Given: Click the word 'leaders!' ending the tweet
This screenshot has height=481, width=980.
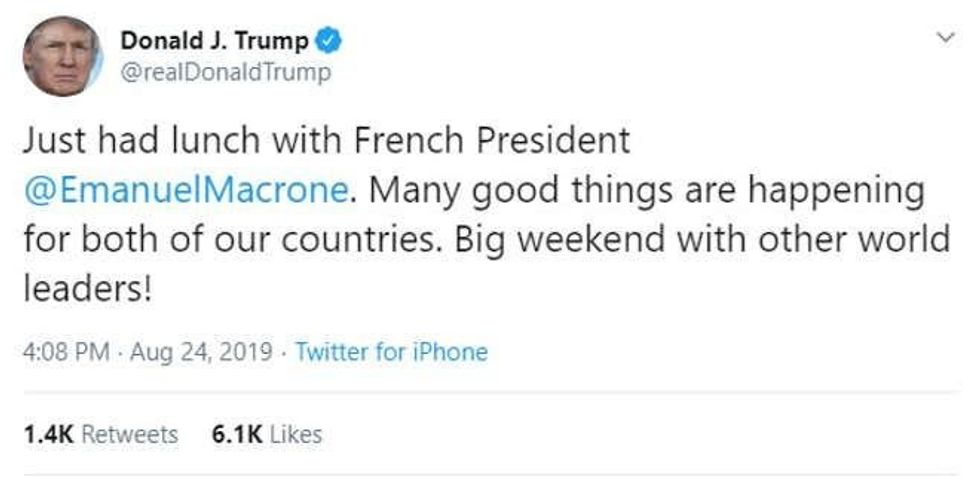Looking at the screenshot, I should point(87,291).
